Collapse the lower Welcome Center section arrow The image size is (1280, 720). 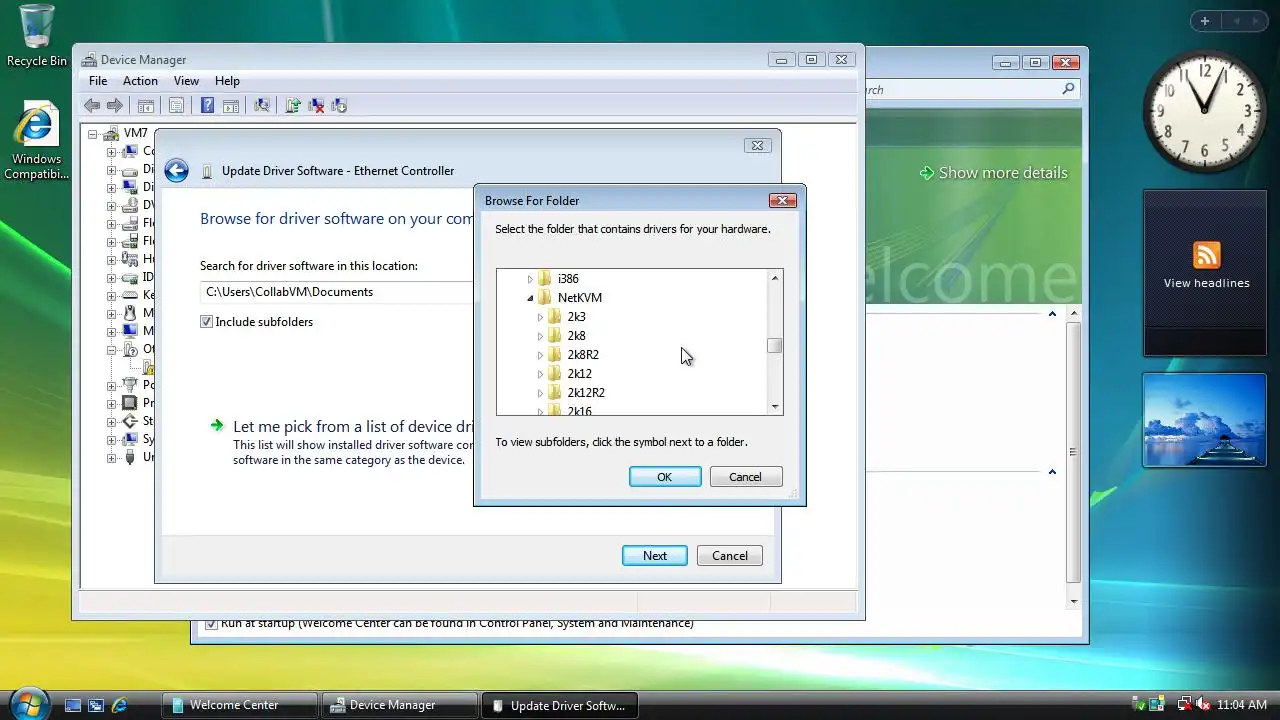pyautogui.click(x=1052, y=472)
